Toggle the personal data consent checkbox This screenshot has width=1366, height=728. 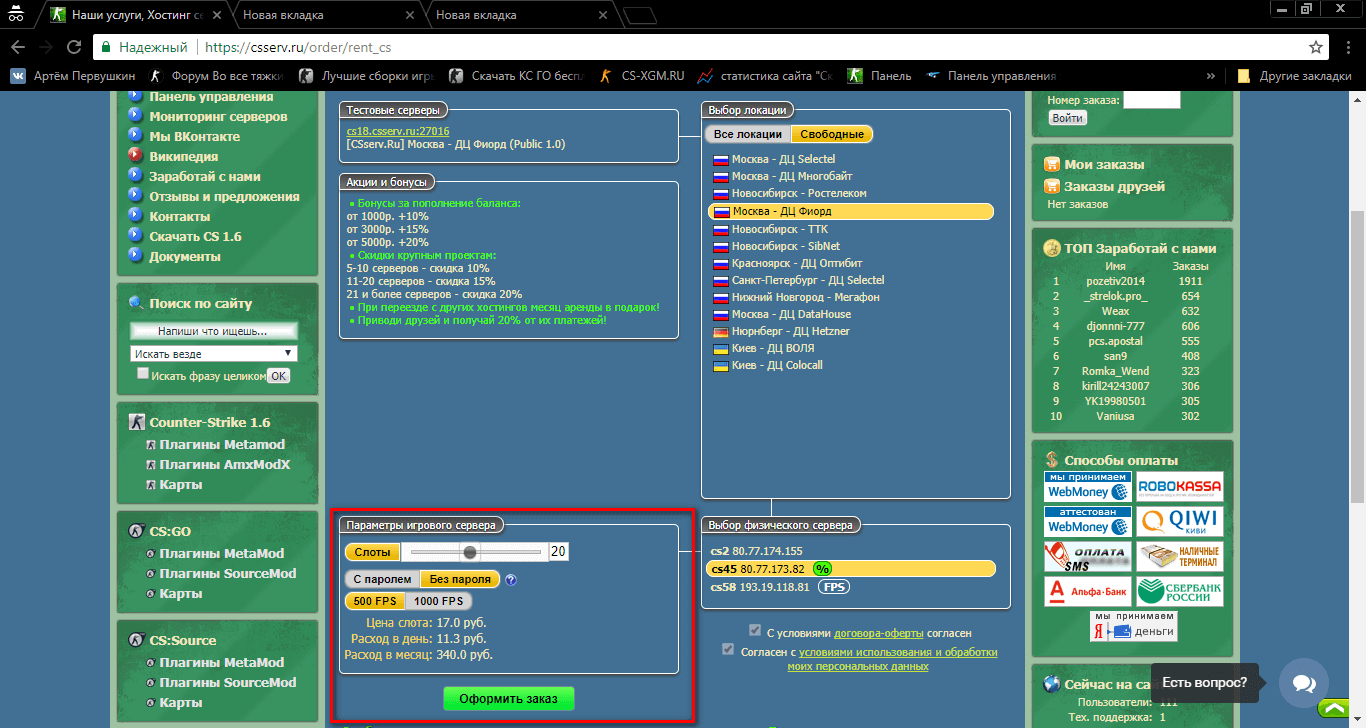point(728,650)
